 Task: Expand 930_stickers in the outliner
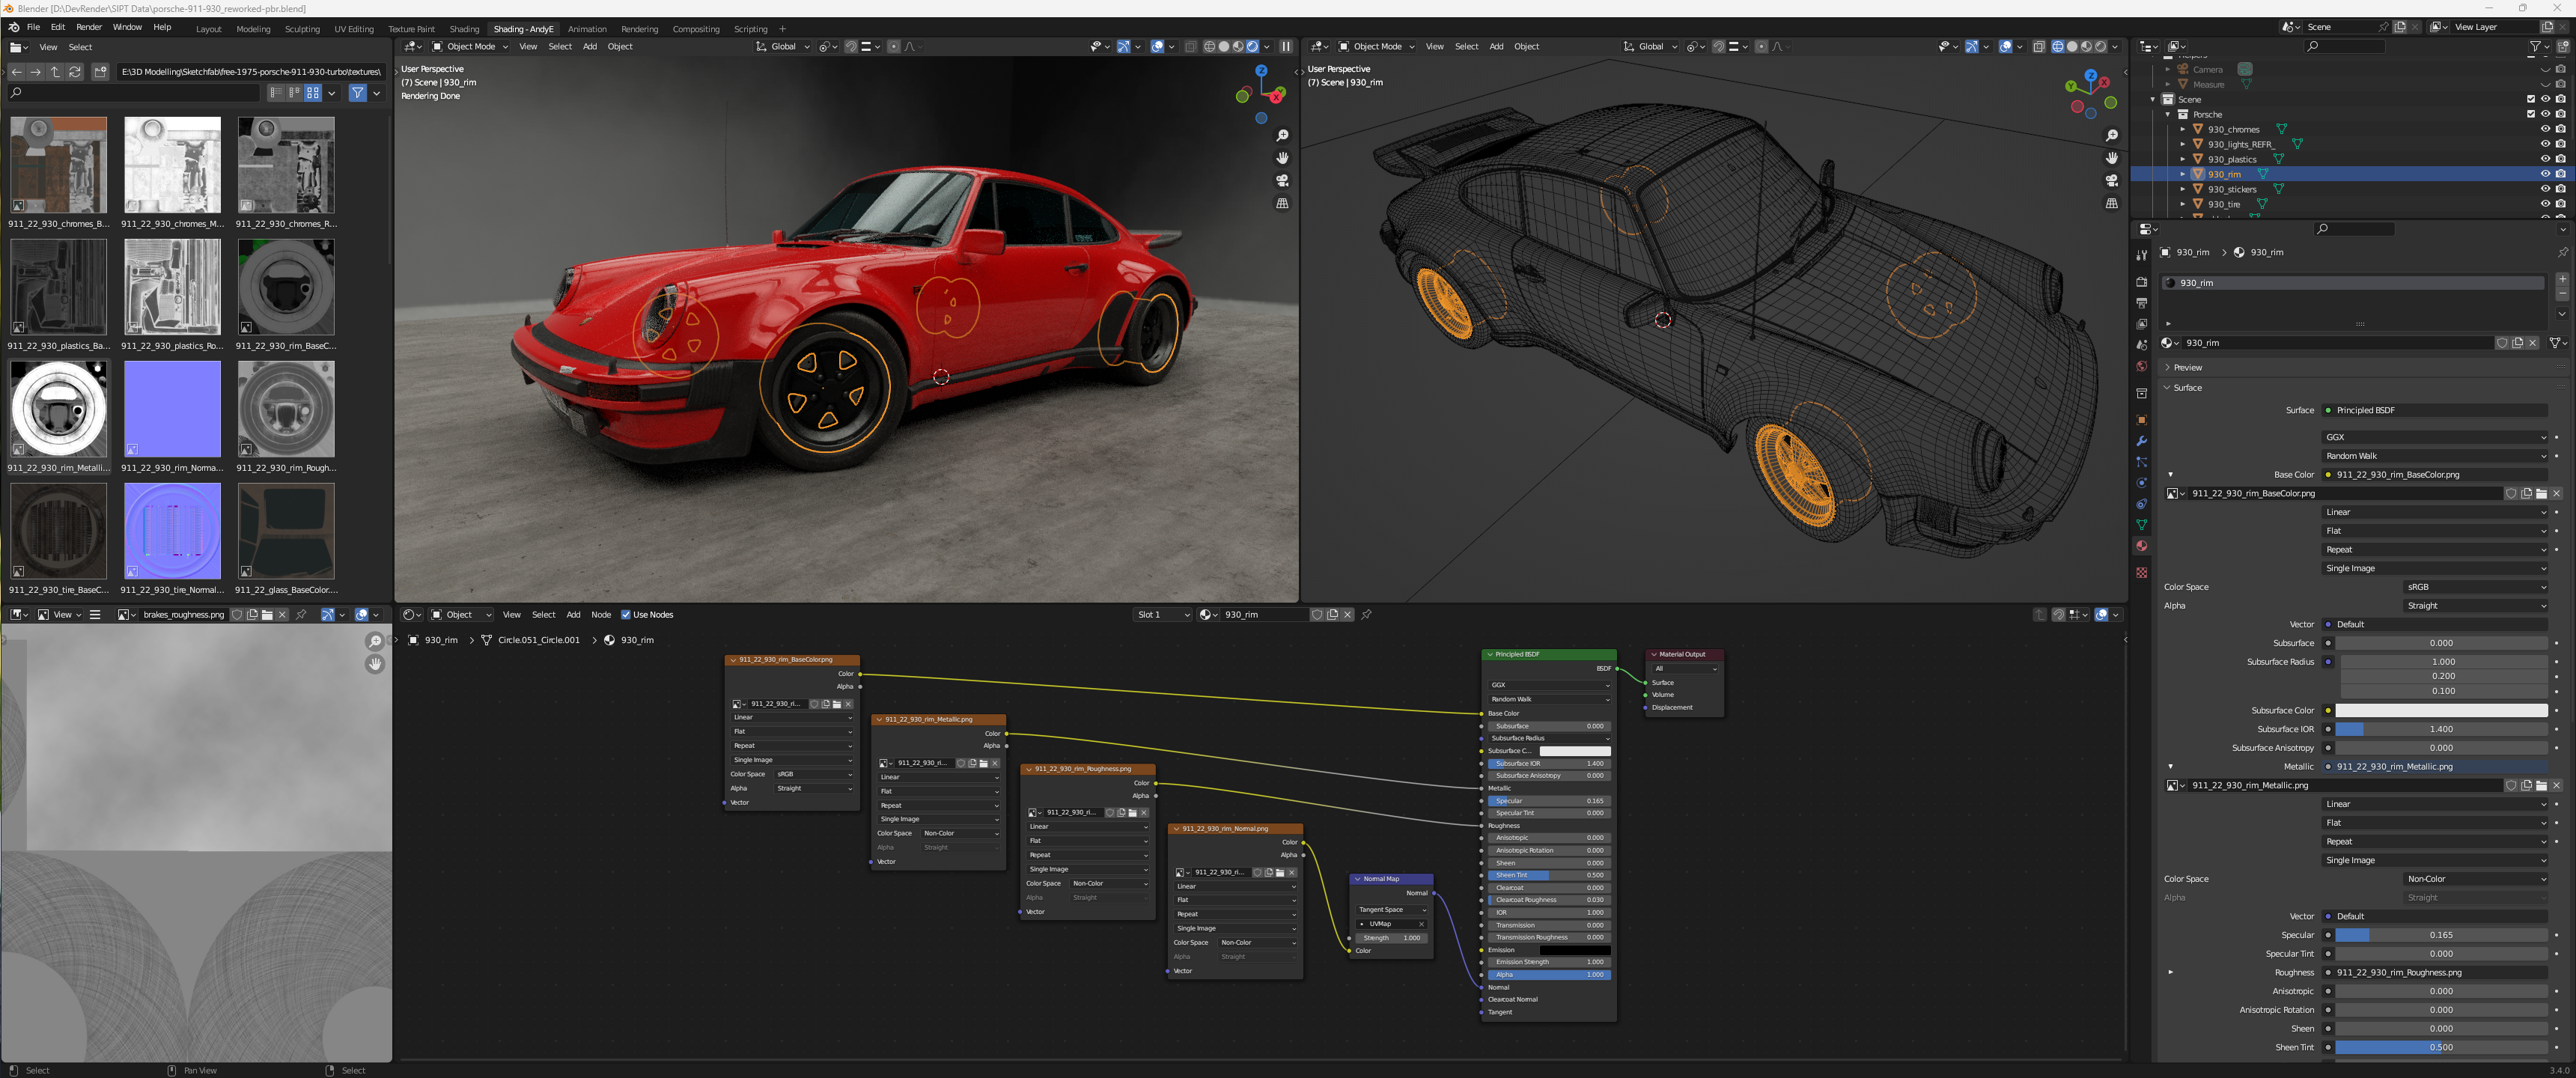[x=2183, y=189]
